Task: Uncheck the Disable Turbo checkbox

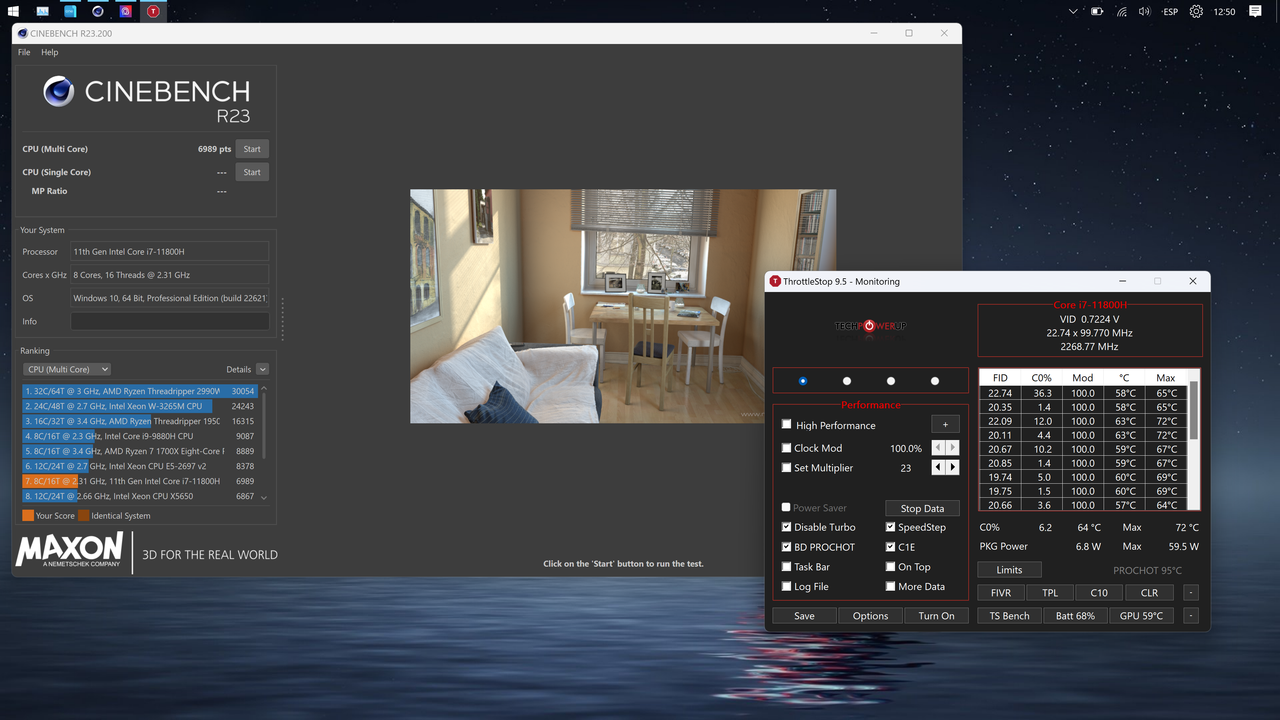Action: click(x=786, y=527)
